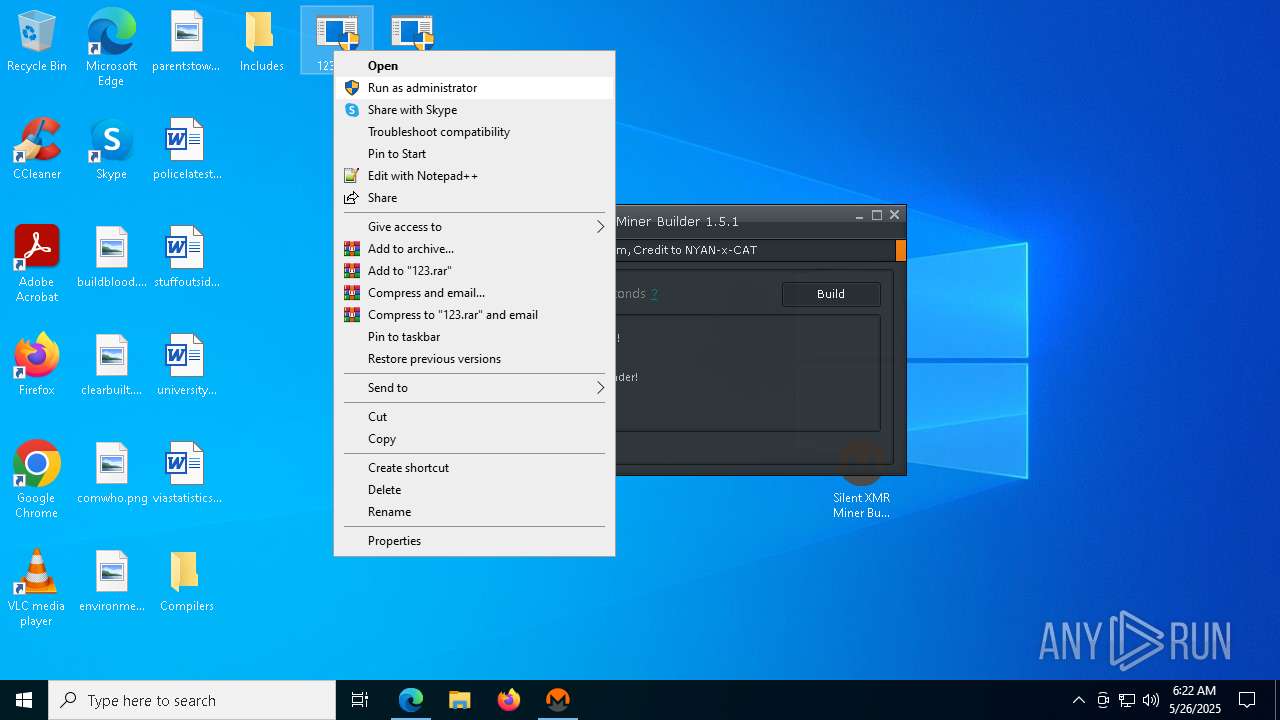The image size is (1280, 720).
Task: Select the buildblood image file on the desktop
Action: [111, 258]
